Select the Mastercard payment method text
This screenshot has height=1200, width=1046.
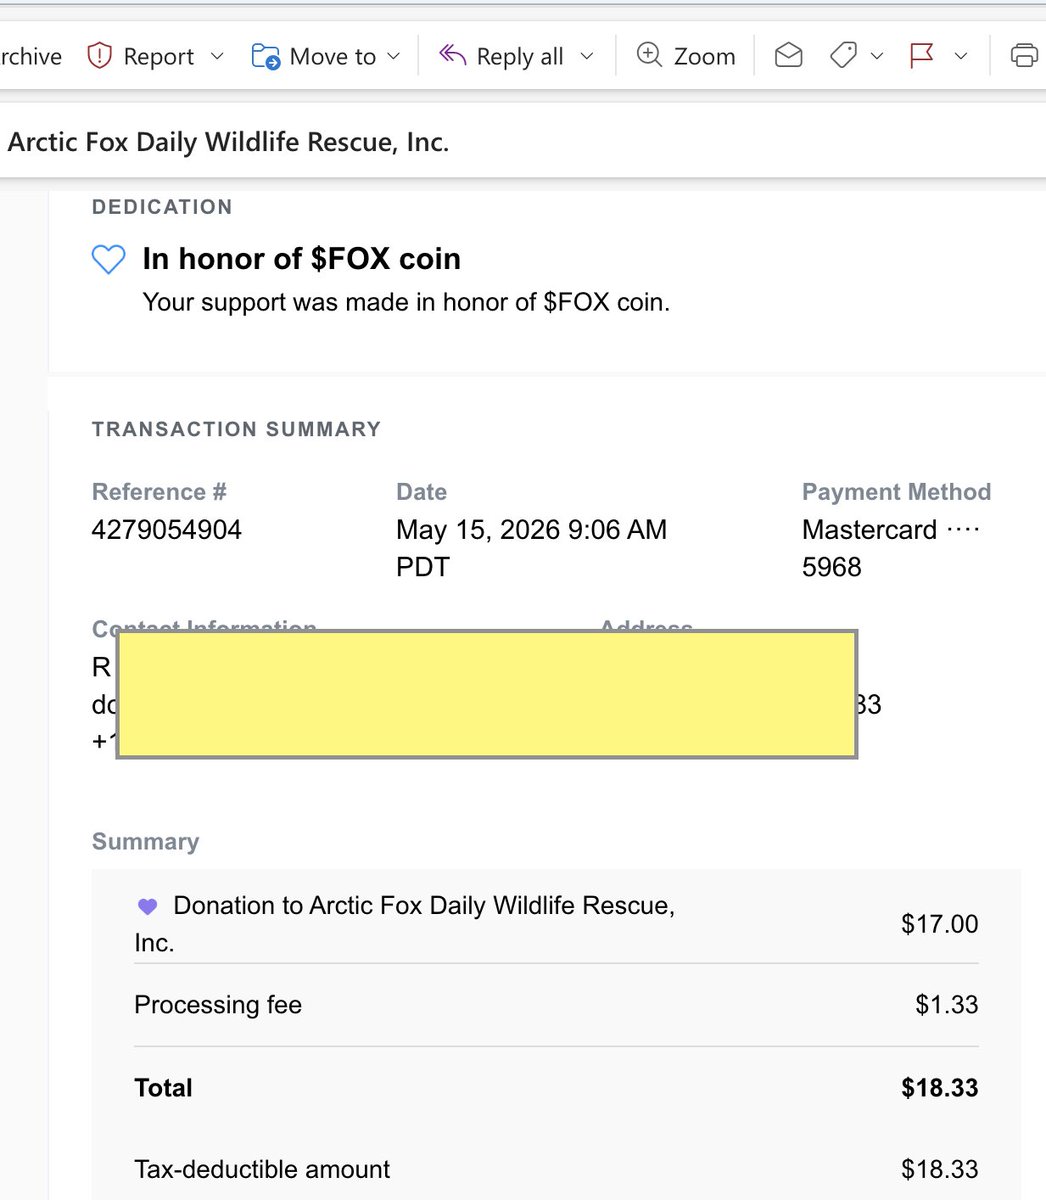869,530
